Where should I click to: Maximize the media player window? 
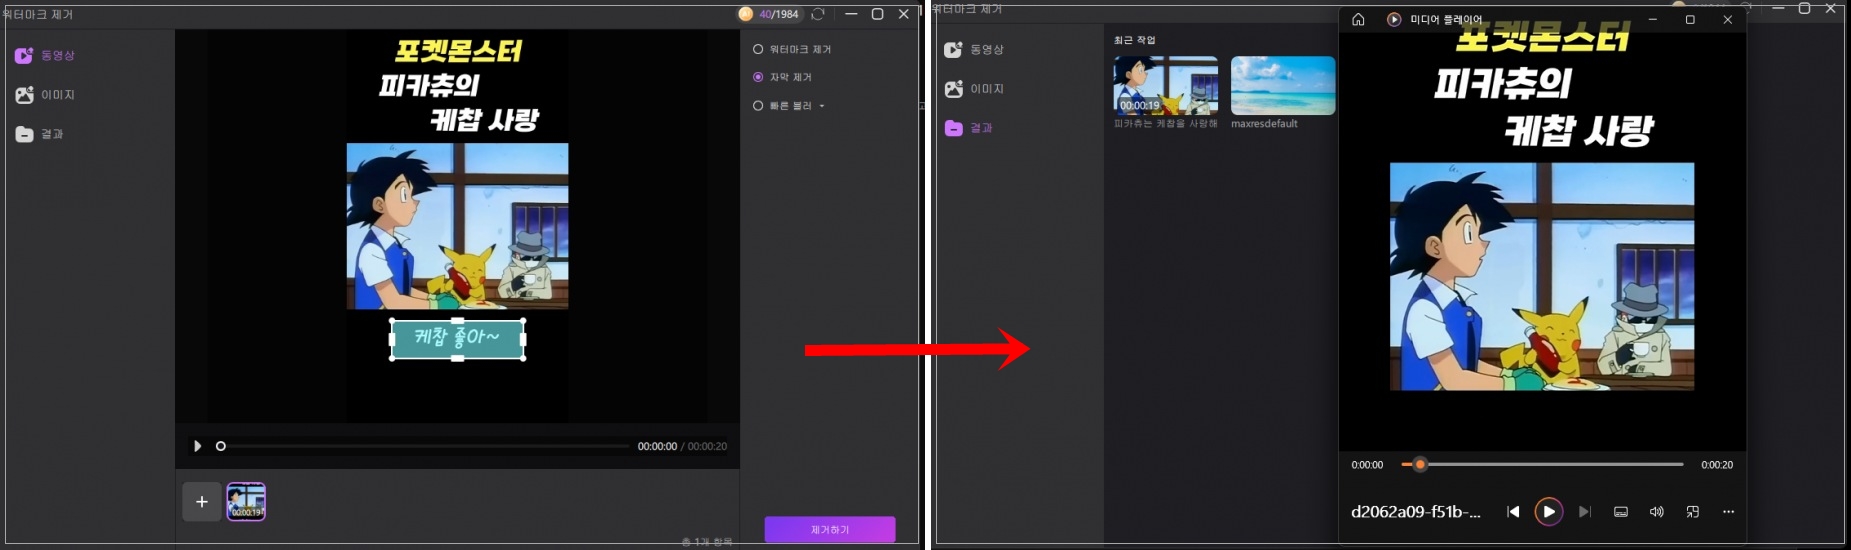[1690, 20]
